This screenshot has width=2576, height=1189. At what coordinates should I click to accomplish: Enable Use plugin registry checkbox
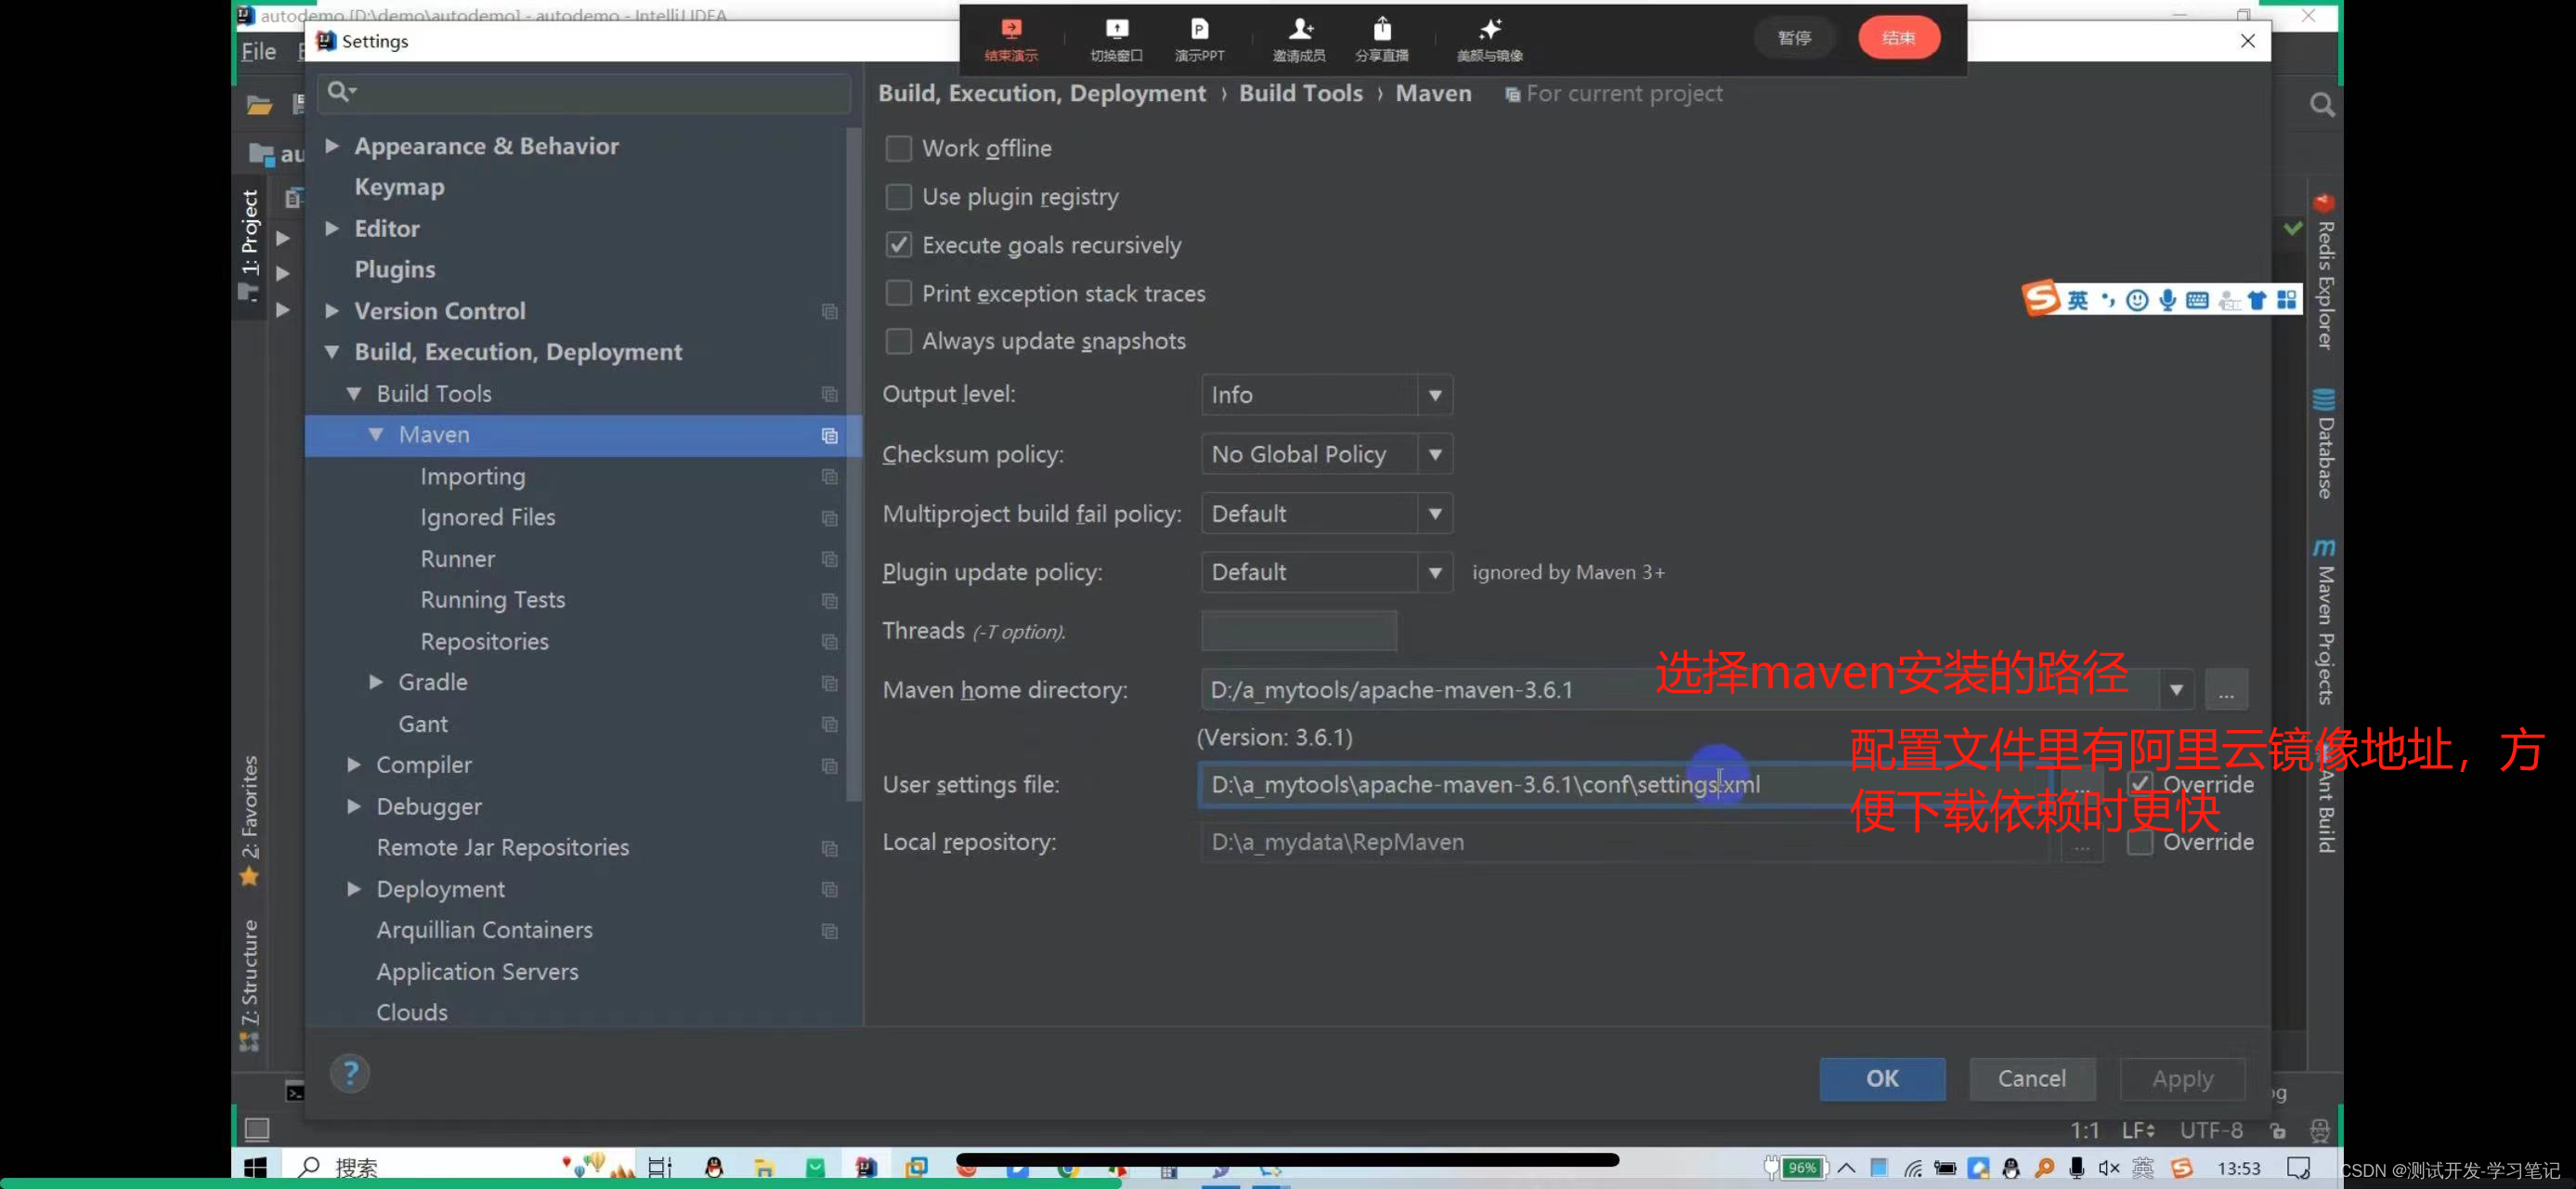(x=898, y=196)
